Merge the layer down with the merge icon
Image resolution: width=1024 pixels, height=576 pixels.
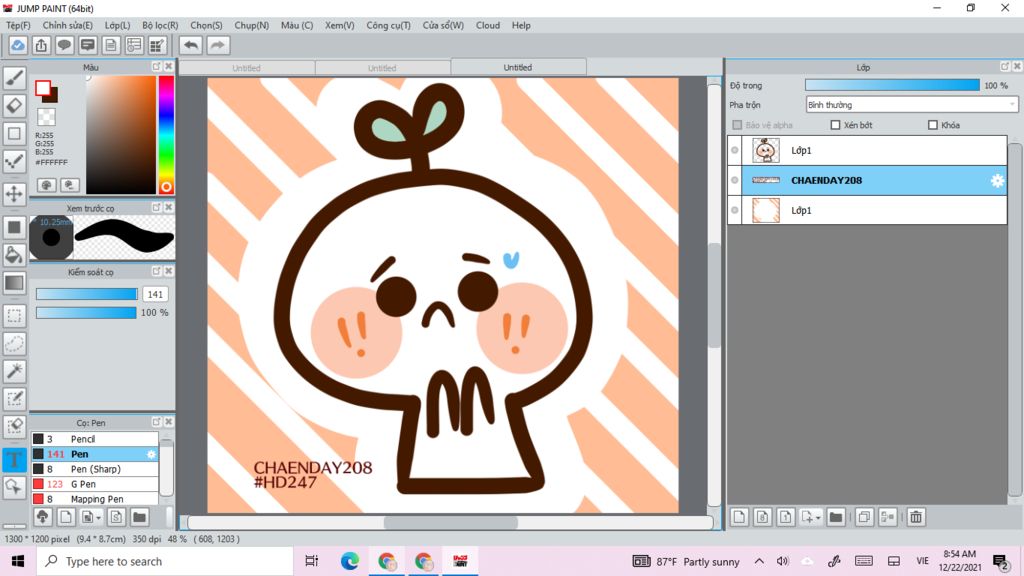point(888,517)
